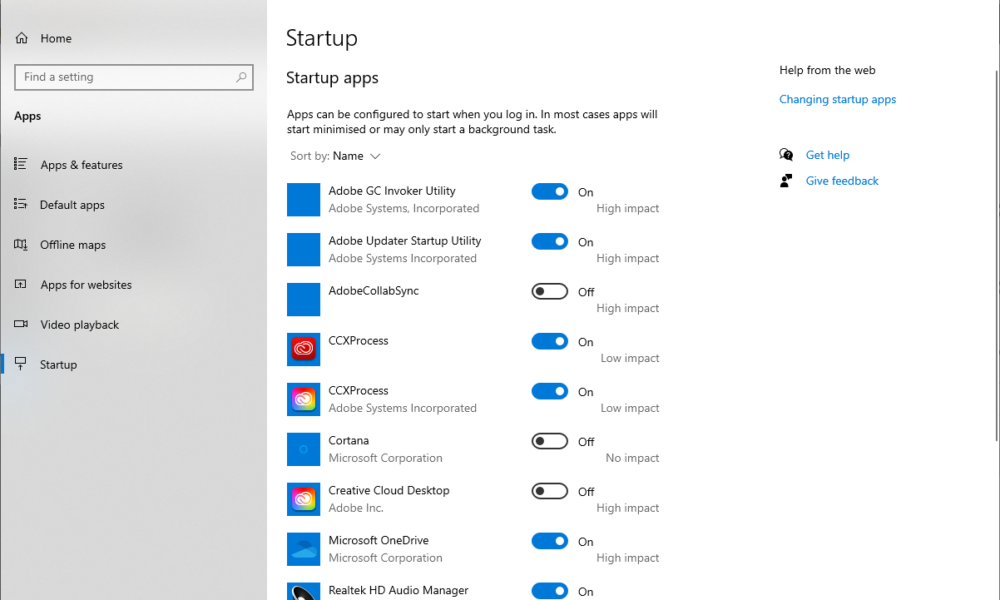Select Startup in the navigation menu

click(57, 364)
